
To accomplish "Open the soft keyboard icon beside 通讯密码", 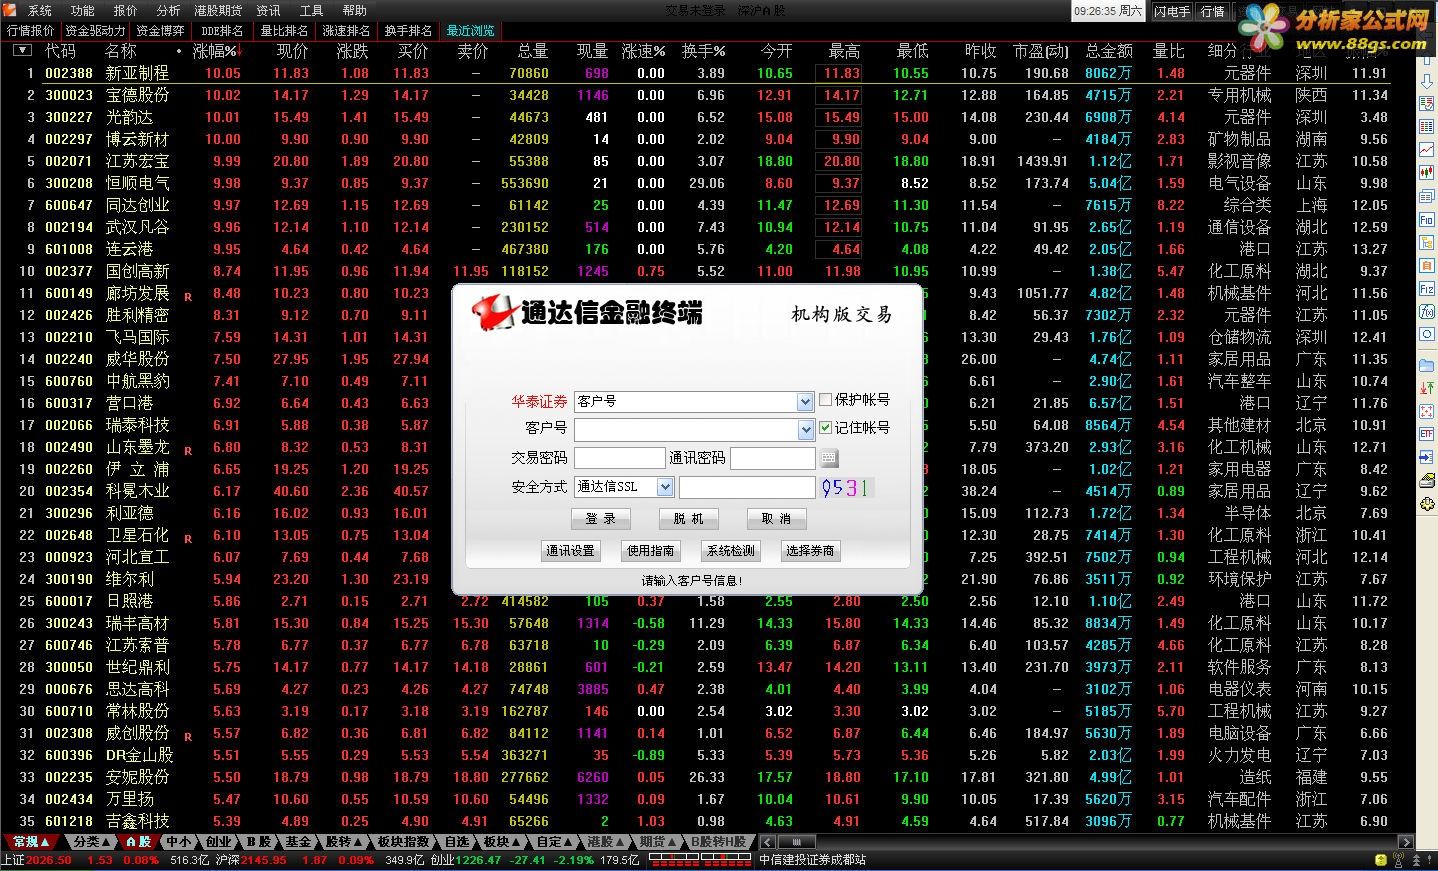I will (x=829, y=459).
